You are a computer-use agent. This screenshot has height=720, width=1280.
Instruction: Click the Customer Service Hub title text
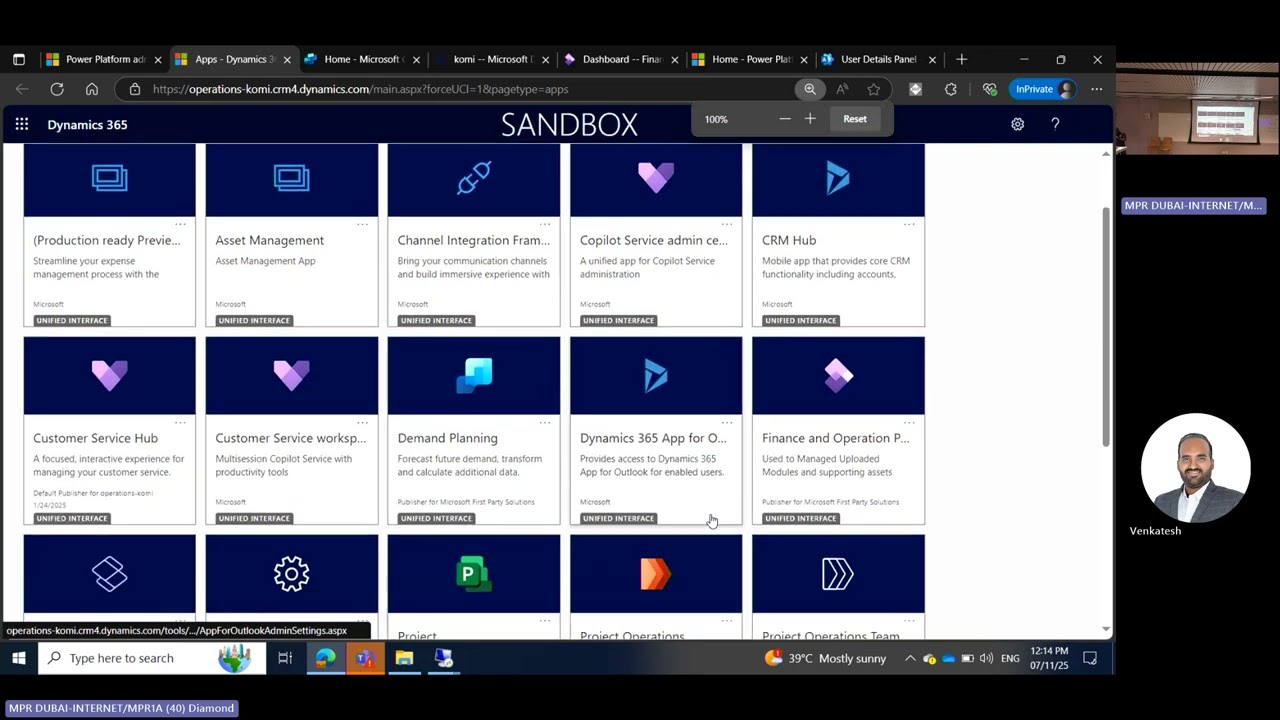click(95, 438)
